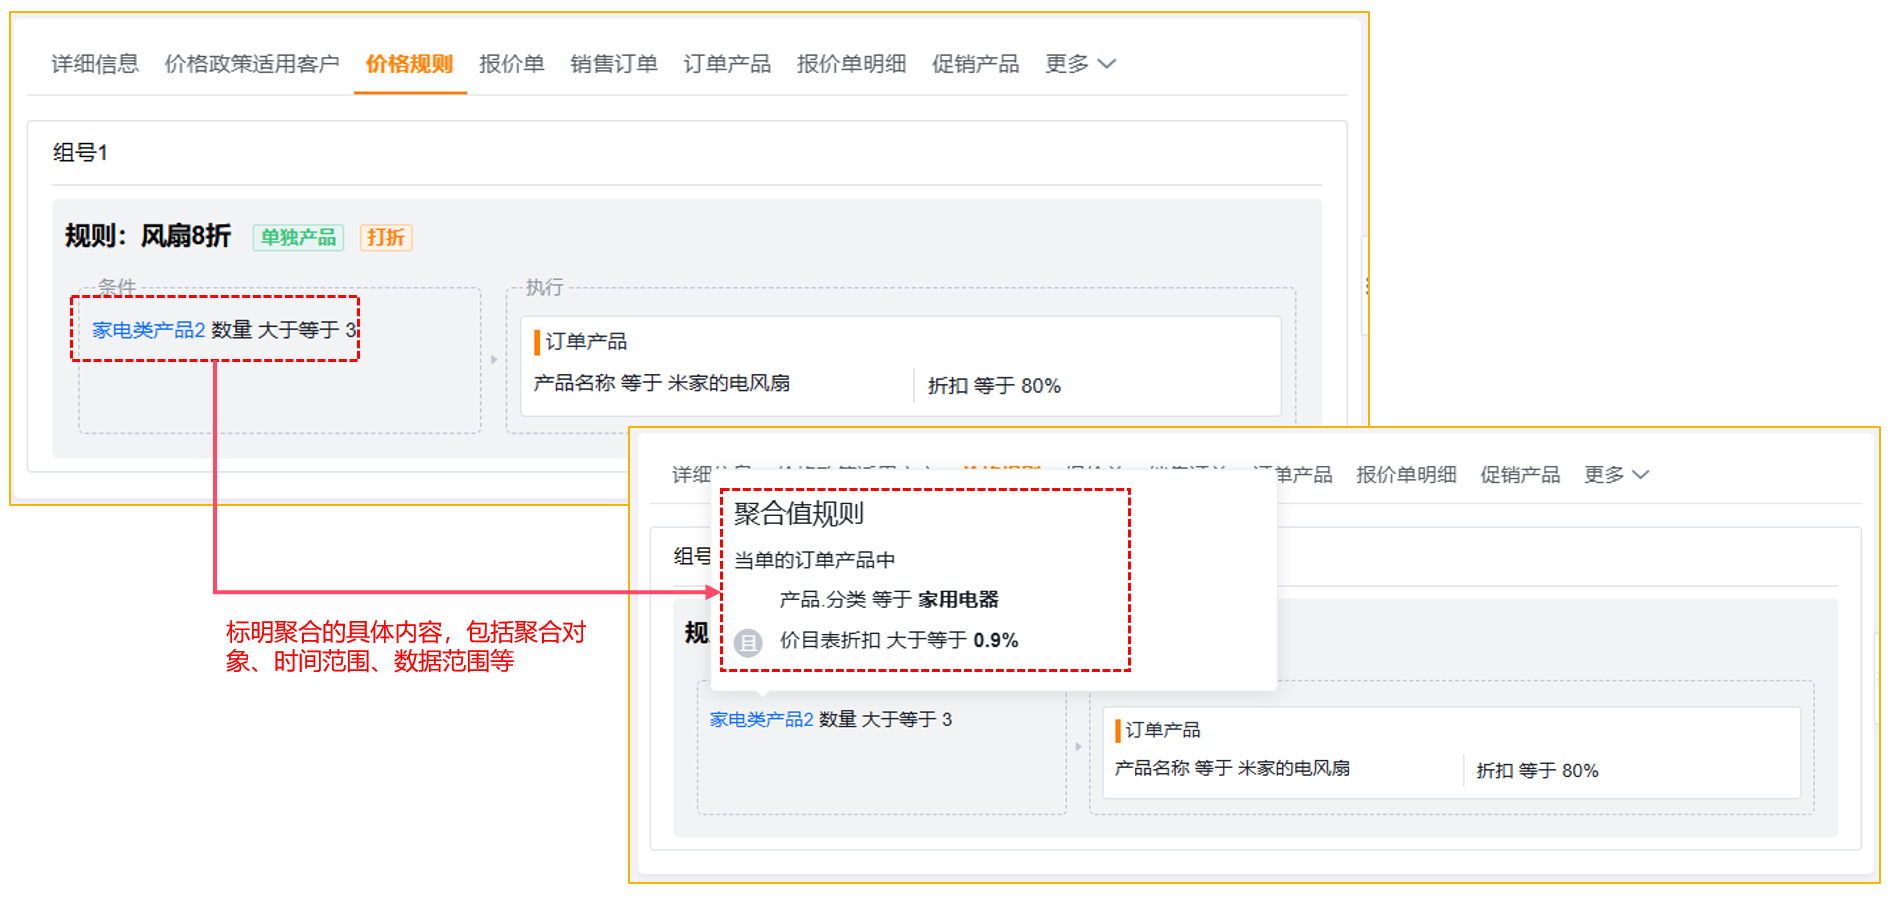
Task: Click the 单独产品 green tag
Action: [x=298, y=237]
